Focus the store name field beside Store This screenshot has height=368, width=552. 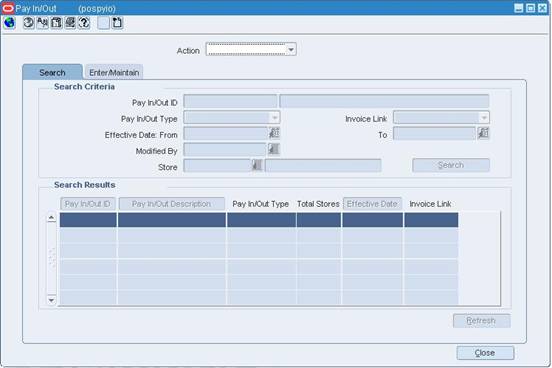pos(323,166)
